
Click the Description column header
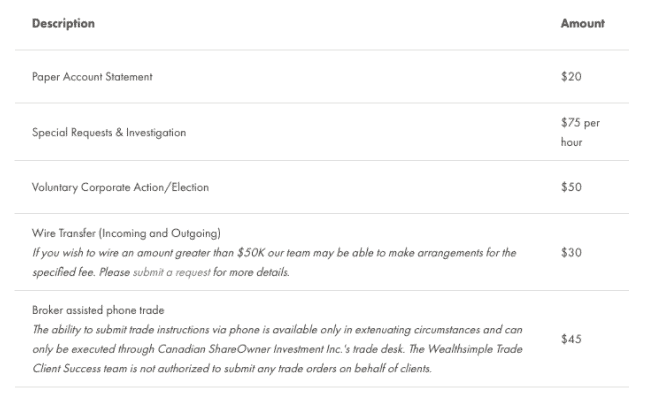[63, 23]
